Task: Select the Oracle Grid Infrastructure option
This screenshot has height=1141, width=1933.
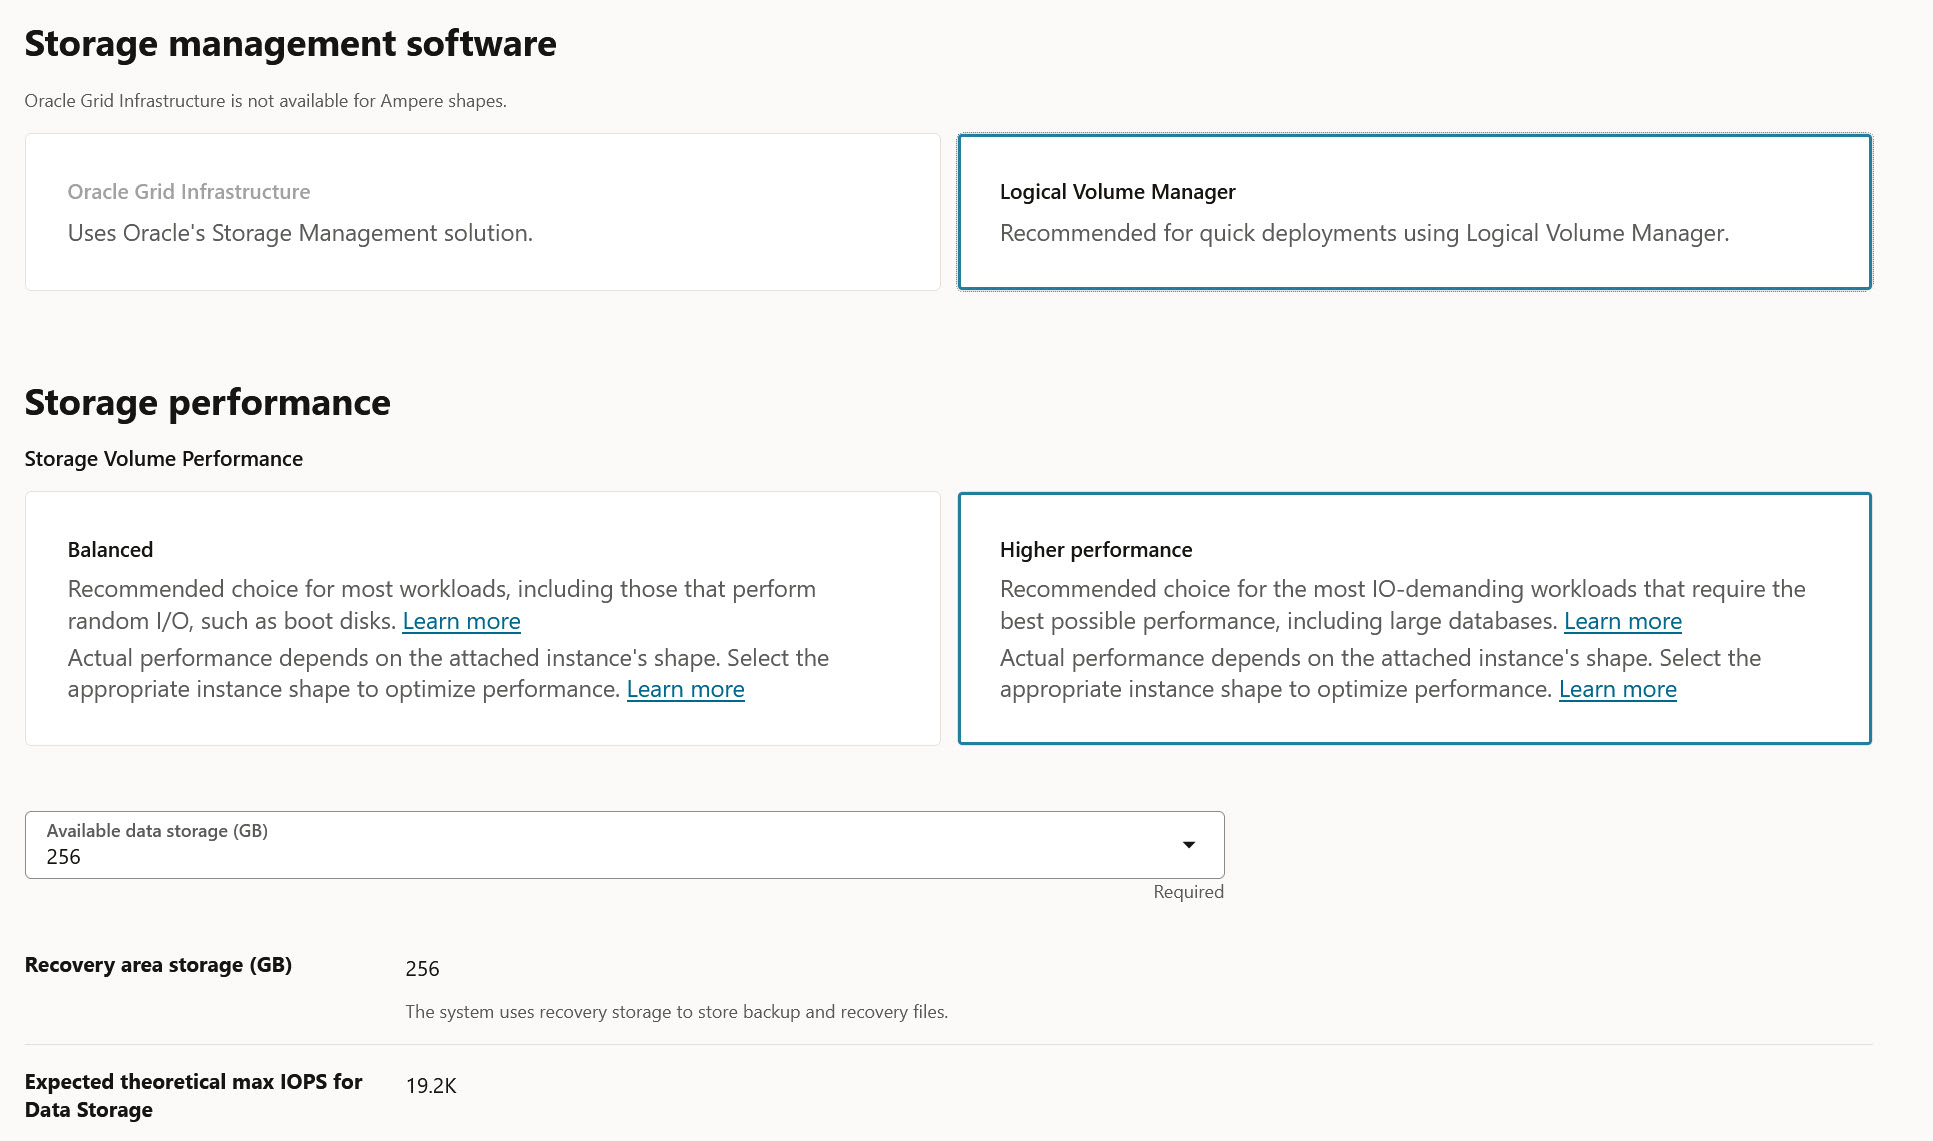Action: click(x=482, y=211)
